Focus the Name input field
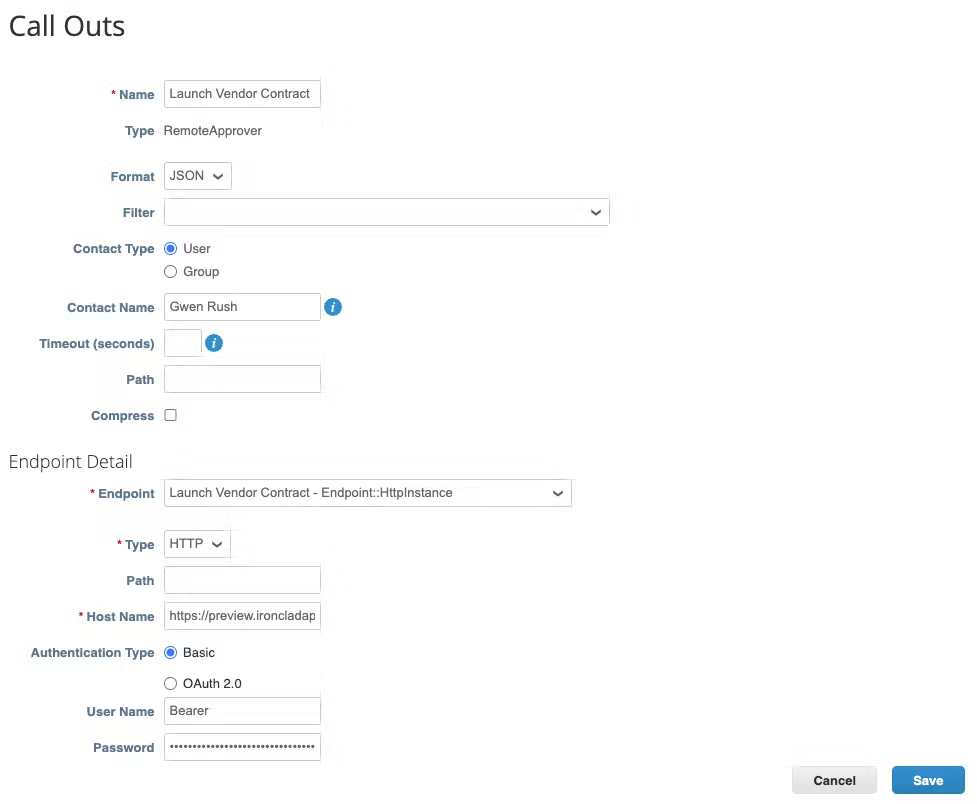 pos(242,93)
